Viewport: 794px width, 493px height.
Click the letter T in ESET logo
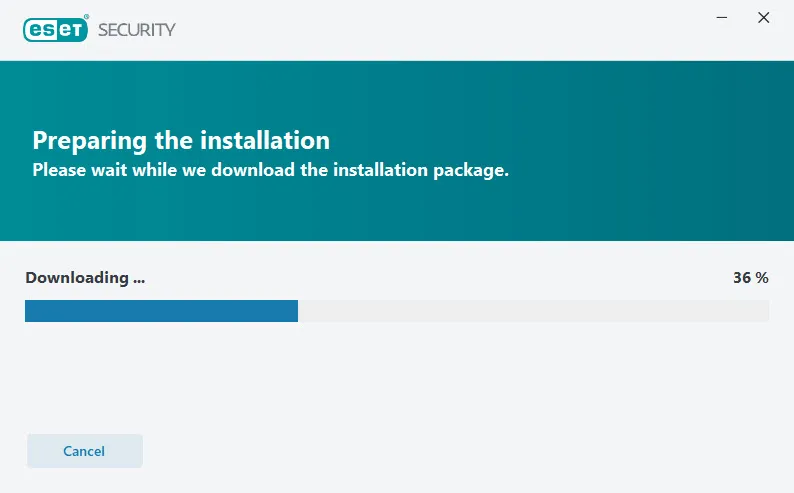pos(75,30)
